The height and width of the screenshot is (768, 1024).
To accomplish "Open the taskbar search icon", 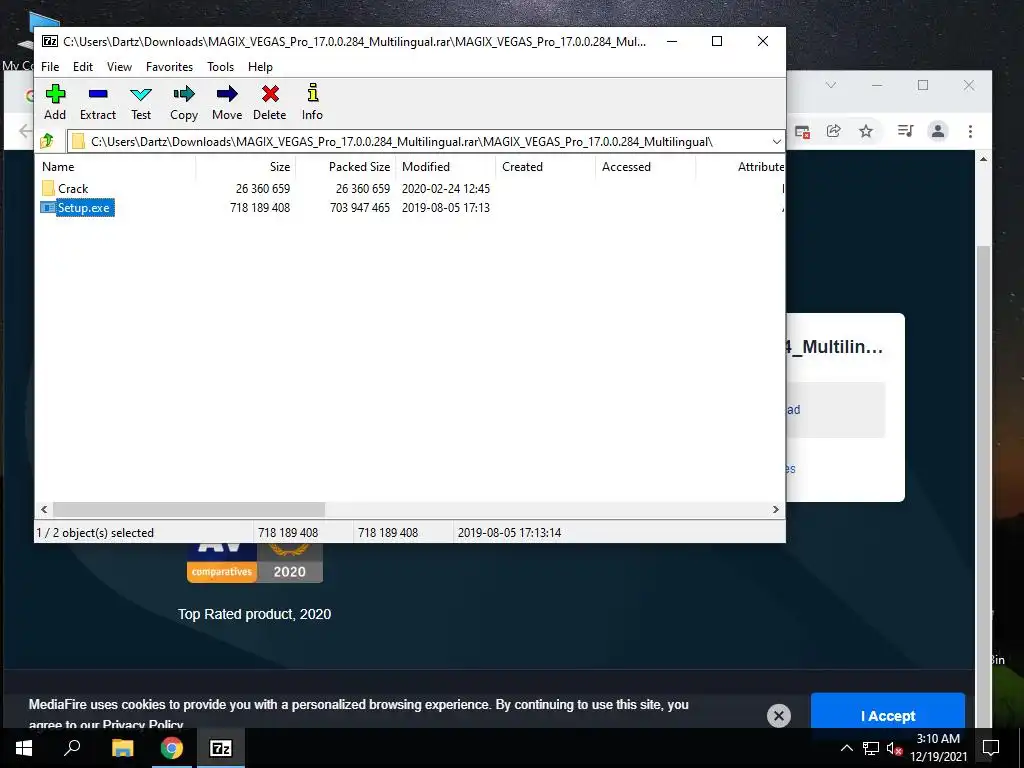I will point(72,748).
